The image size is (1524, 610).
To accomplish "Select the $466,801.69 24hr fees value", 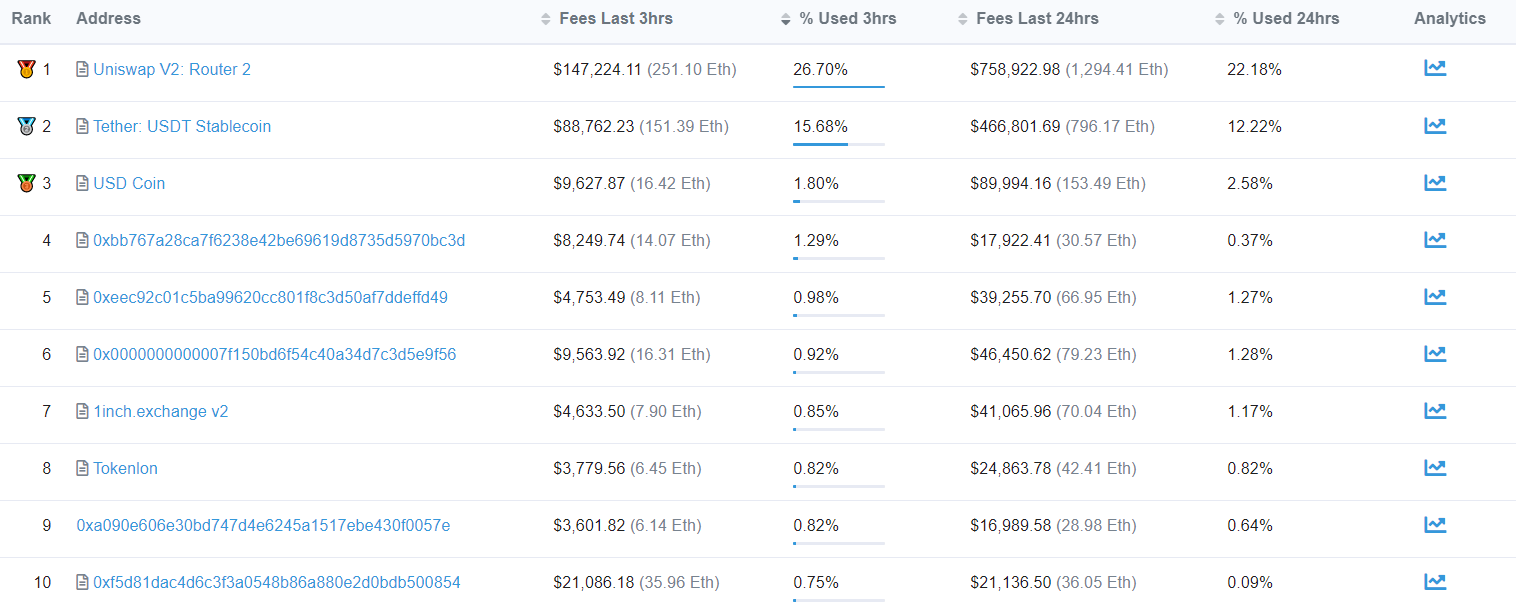I will click(x=1015, y=126).
